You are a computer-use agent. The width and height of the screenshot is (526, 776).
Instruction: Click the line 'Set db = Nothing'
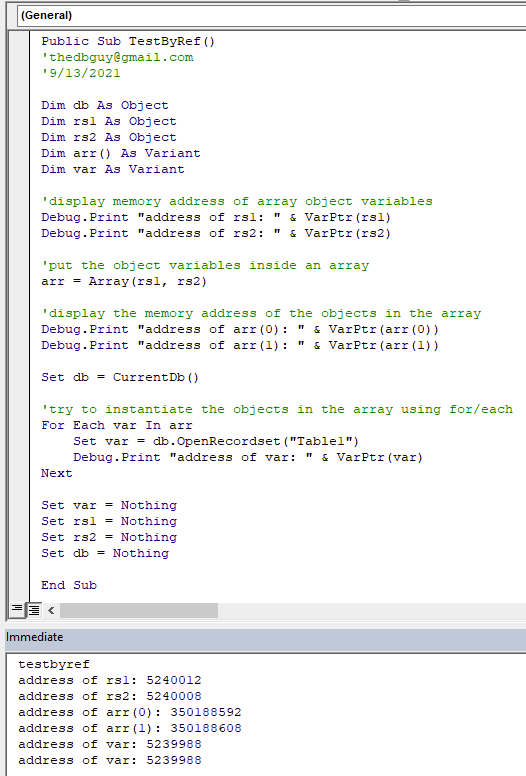pos(105,553)
